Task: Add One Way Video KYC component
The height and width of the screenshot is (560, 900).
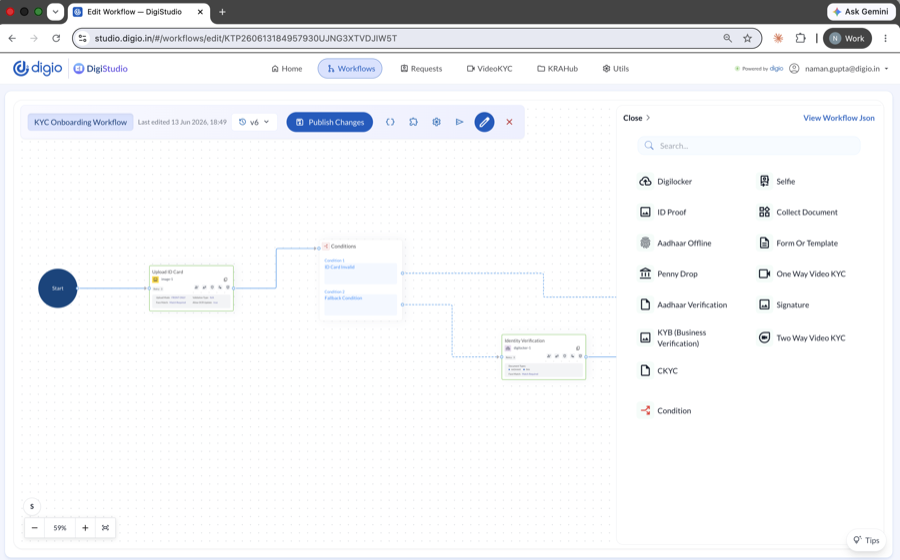Action: (802, 274)
